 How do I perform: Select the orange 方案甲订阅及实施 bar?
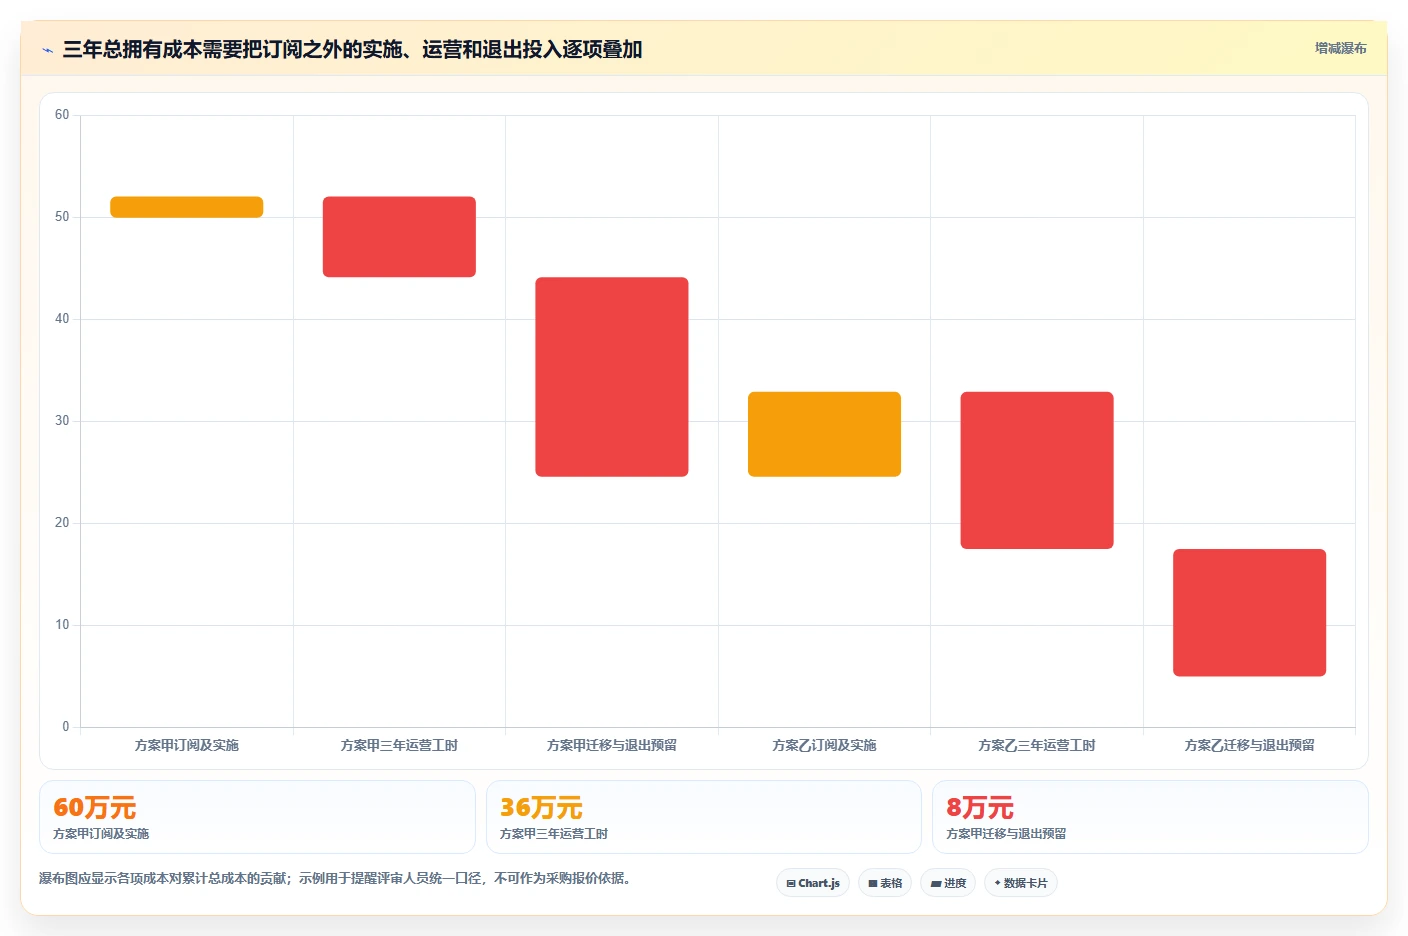pos(187,207)
